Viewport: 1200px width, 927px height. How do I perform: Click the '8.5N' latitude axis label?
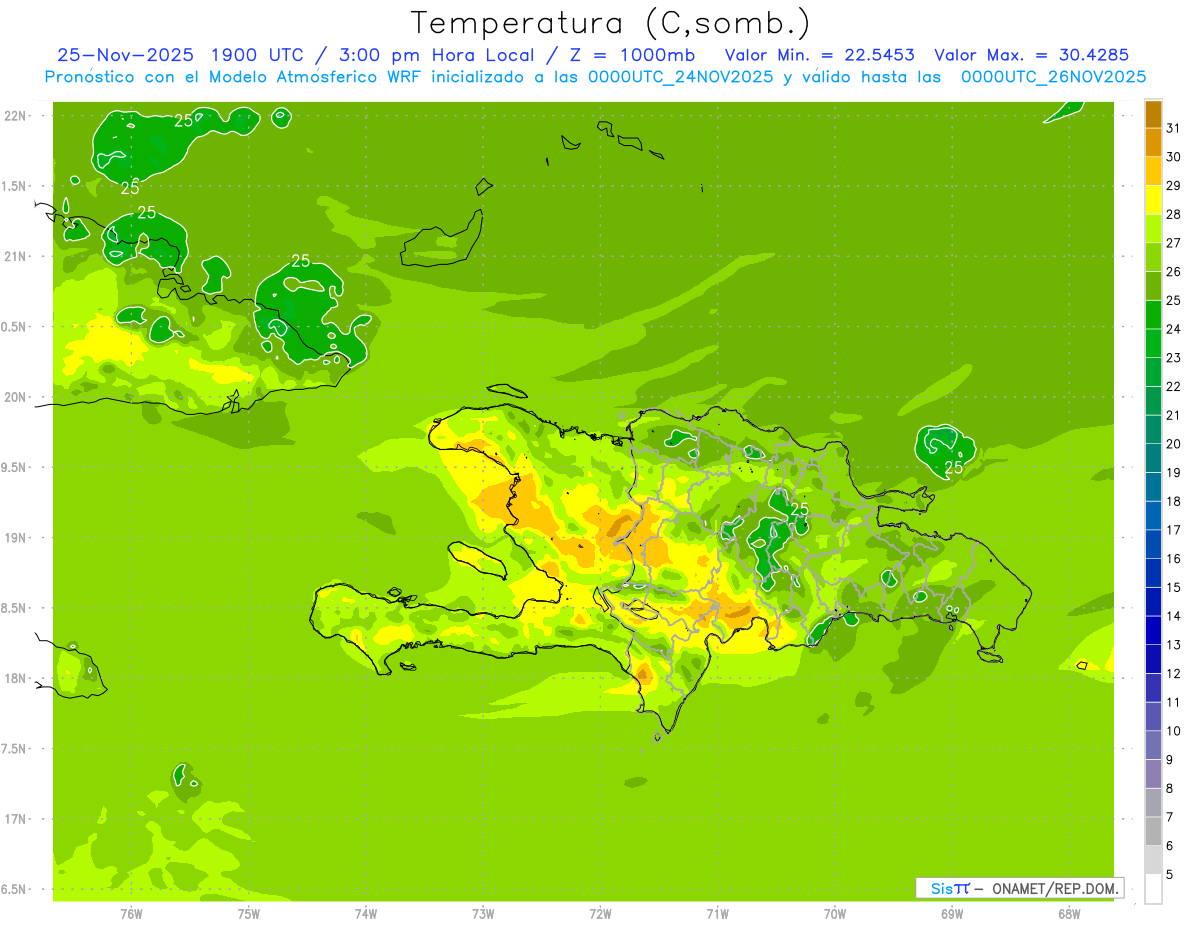coord(14,608)
